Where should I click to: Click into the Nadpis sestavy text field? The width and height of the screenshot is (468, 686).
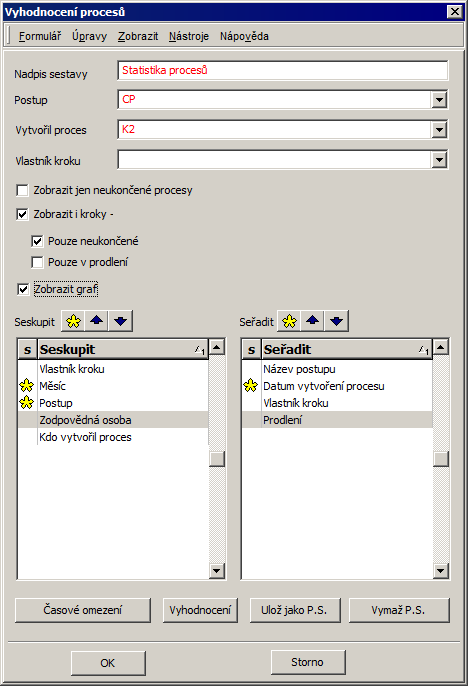click(x=283, y=70)
